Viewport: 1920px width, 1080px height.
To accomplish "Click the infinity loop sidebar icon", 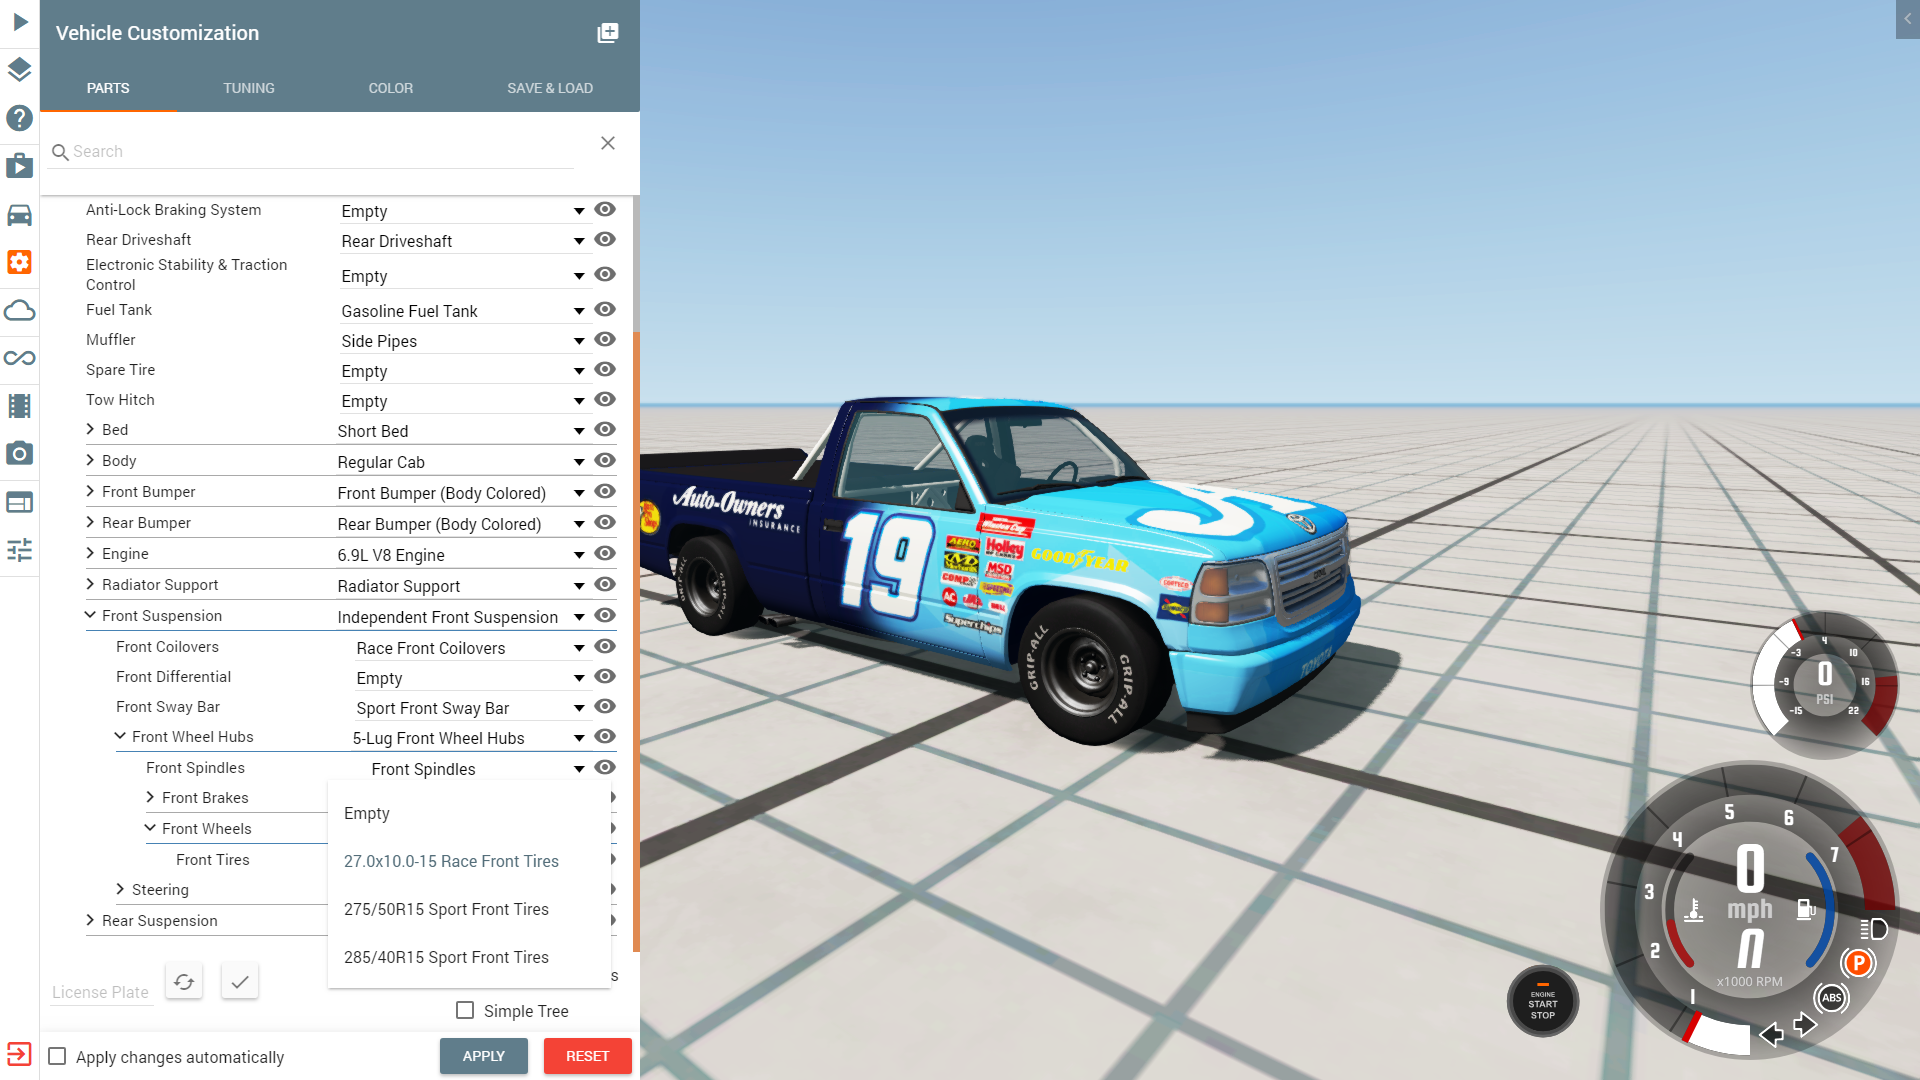I will click(19, 358).
